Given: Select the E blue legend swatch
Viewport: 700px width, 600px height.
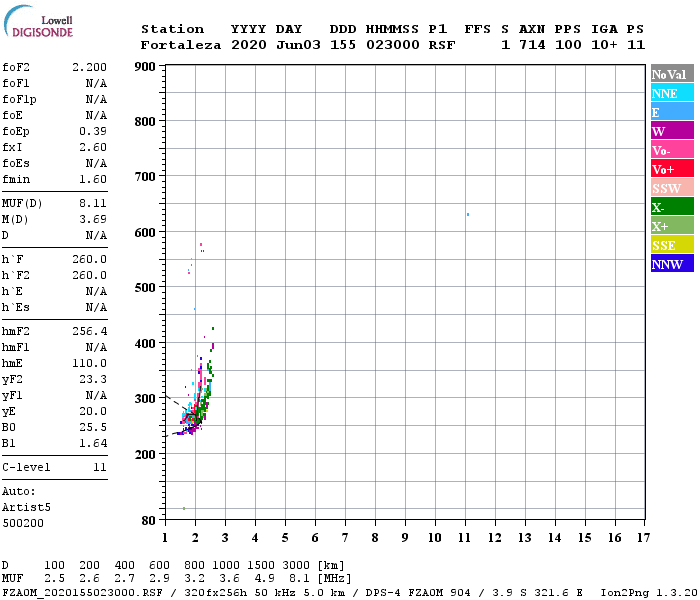Looking at the screenshot, I should [672, 111].
